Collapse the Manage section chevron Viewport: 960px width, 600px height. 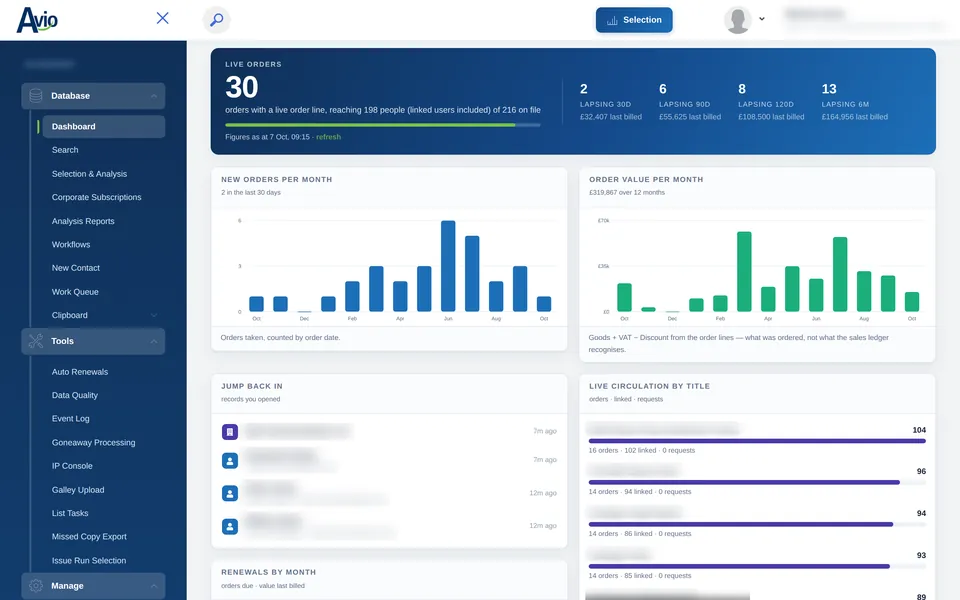coord(154,587)
